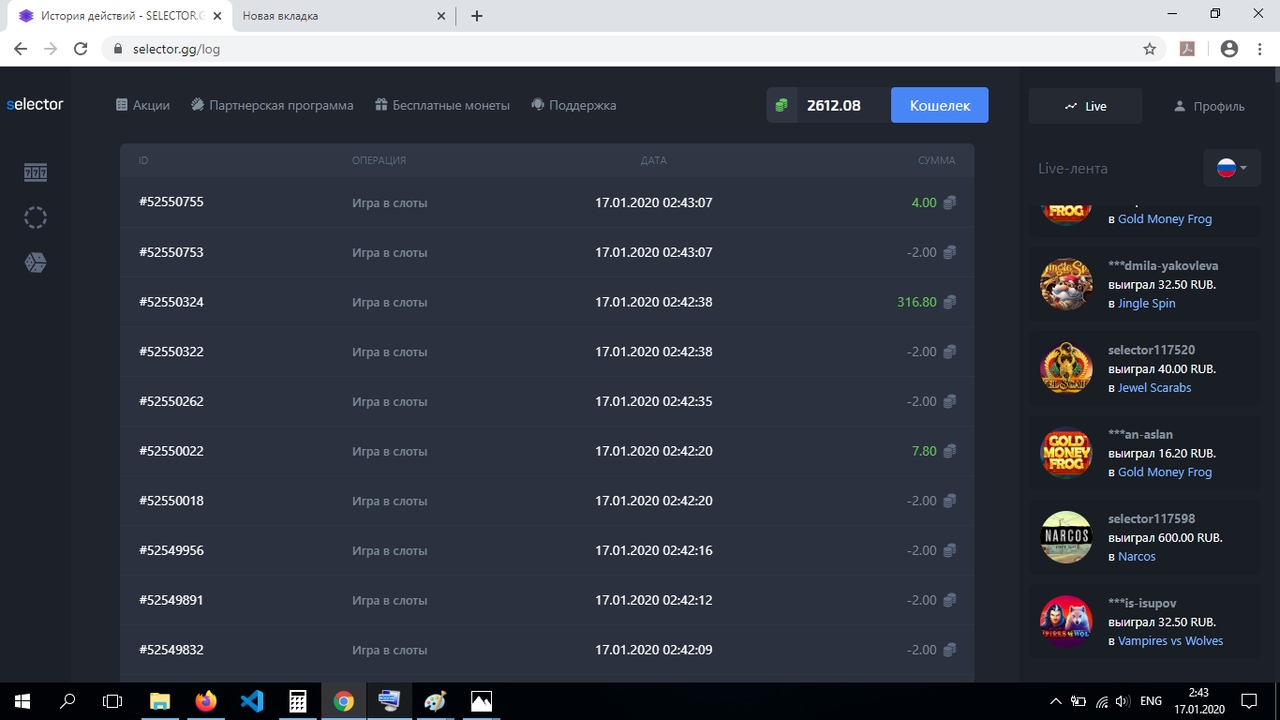The width and height of the screenshot is (1280, 720).
Task: Click the selector logo
Action: [35, 104]
